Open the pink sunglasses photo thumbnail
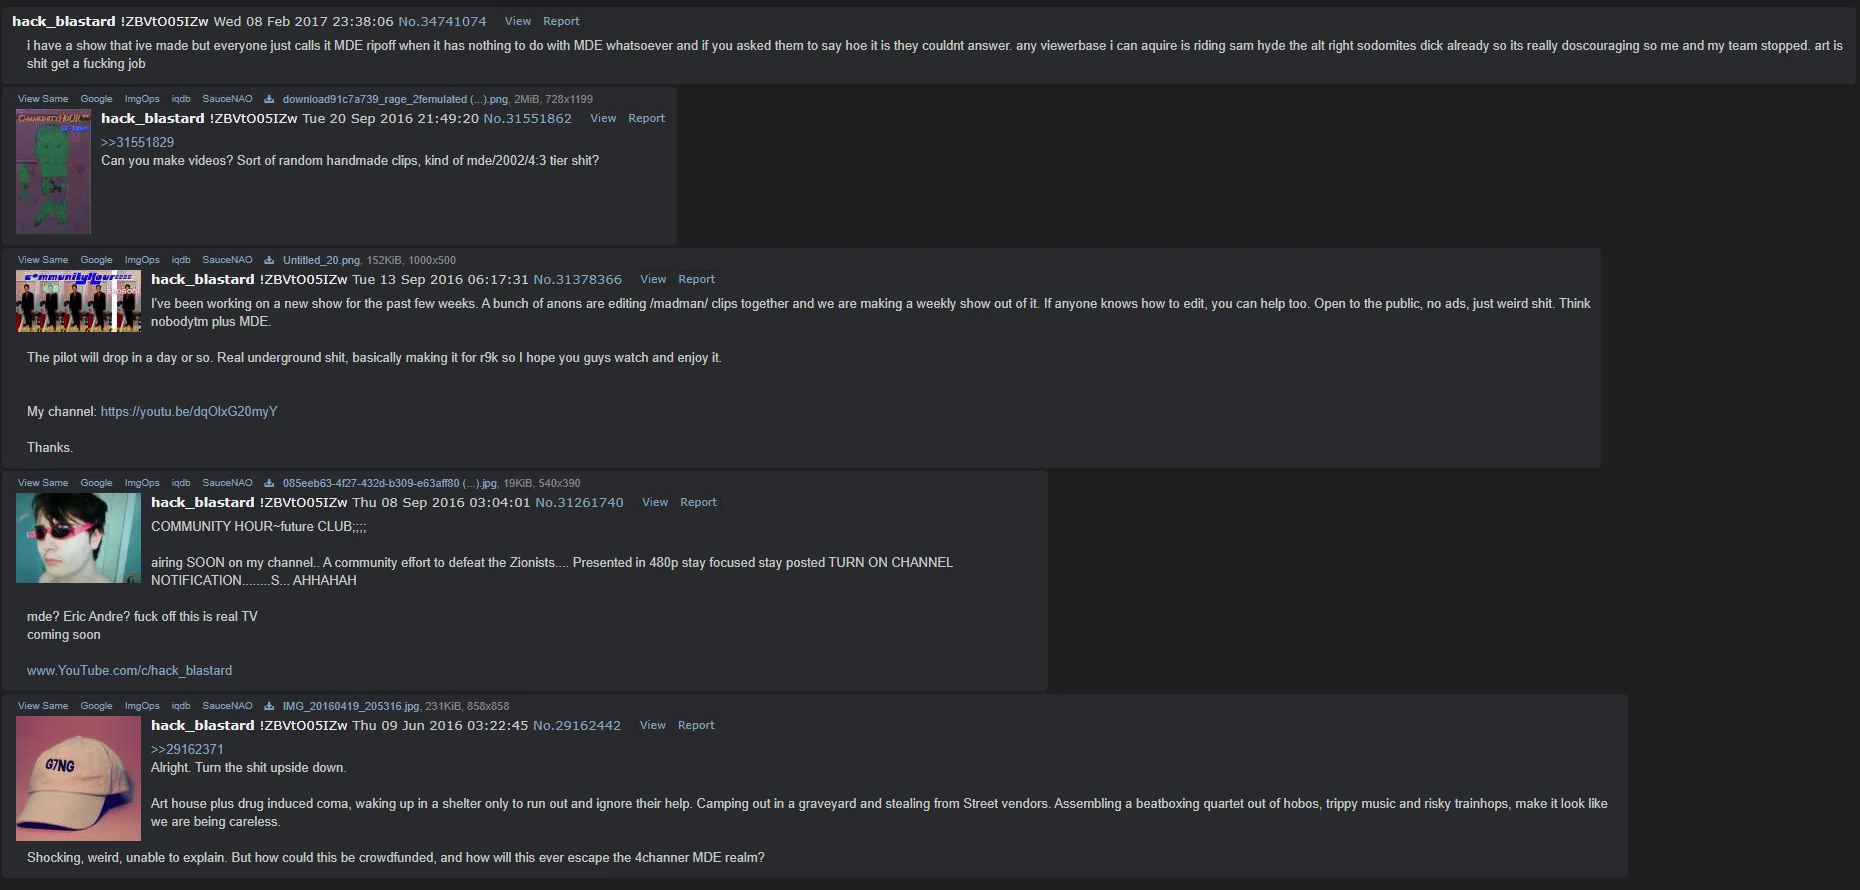1860x890 pixels. (x=78, y=539)
